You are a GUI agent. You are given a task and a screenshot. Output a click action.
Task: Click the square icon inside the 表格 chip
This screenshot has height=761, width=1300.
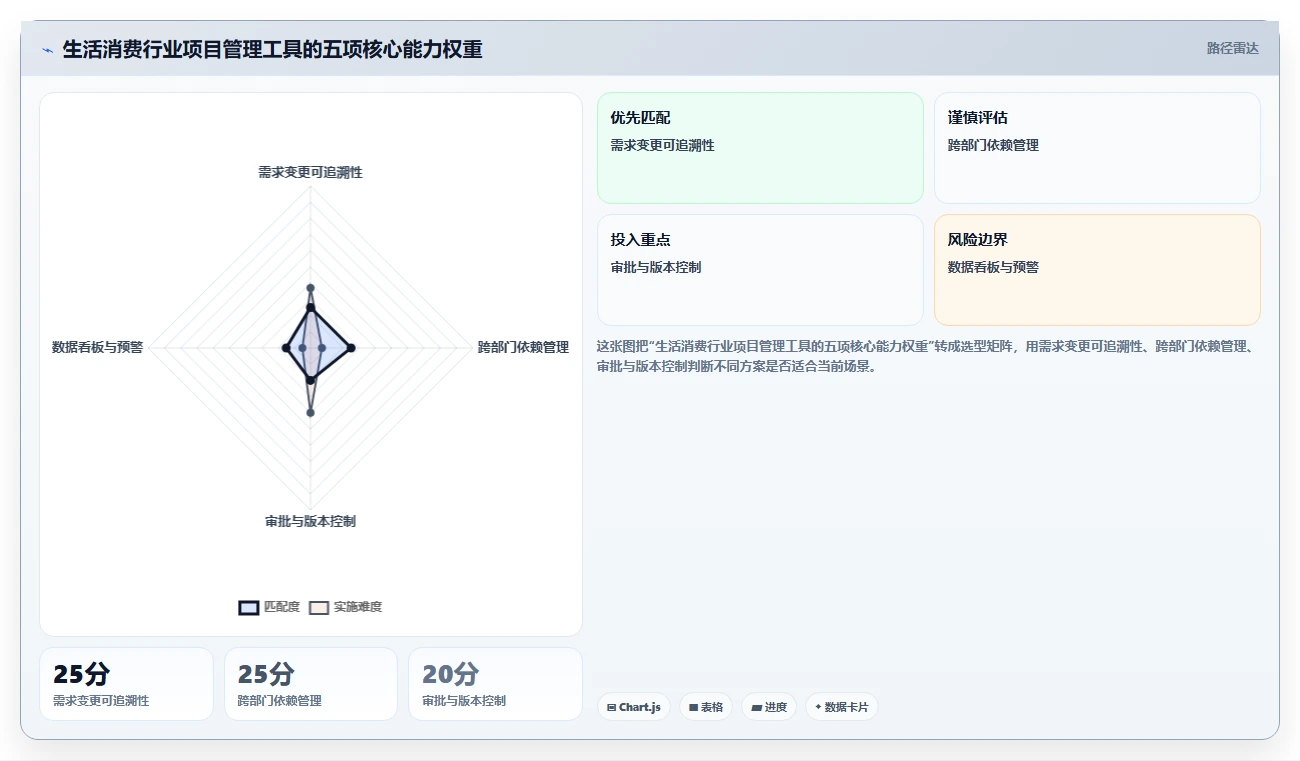(693, 707)
